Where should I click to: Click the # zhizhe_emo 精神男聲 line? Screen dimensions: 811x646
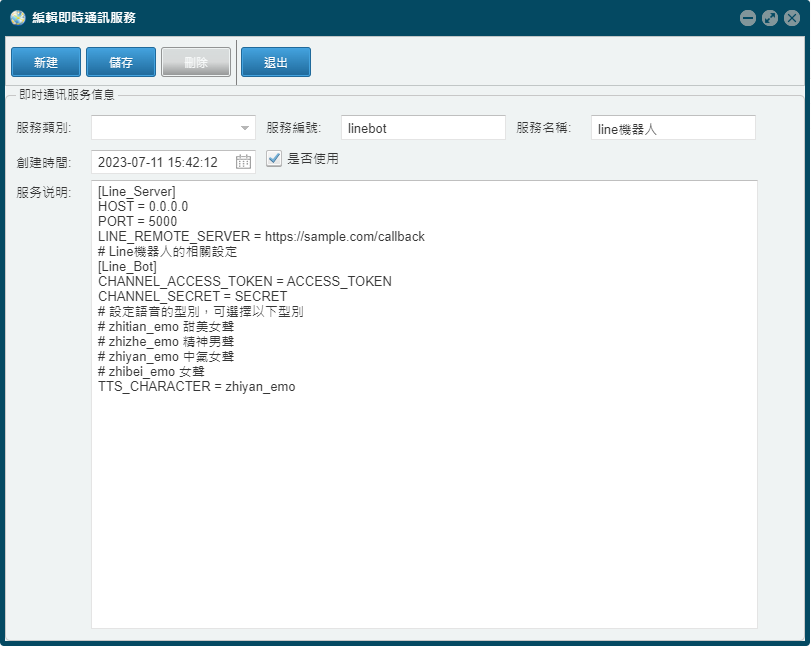point(166,341)
